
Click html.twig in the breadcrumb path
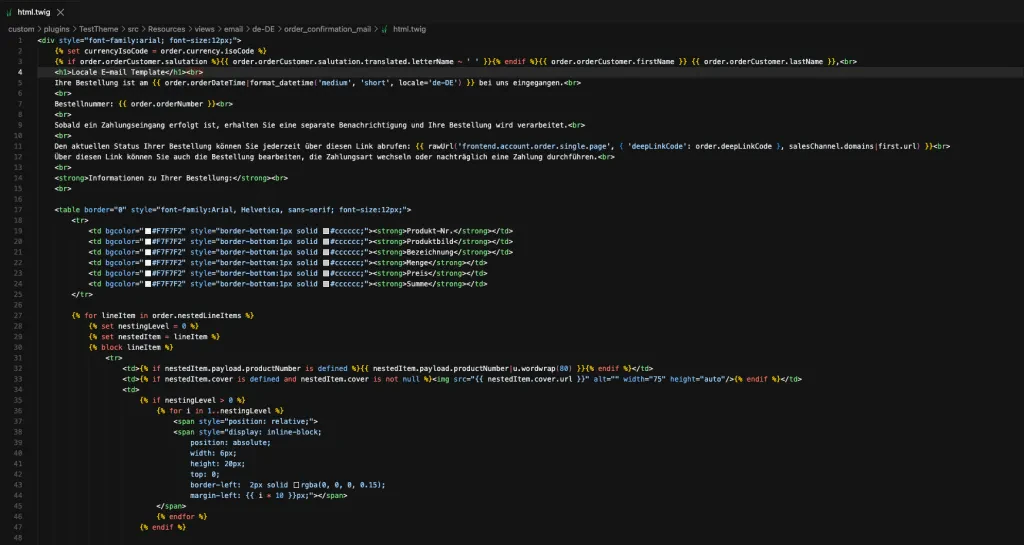[x=409, y=29]
